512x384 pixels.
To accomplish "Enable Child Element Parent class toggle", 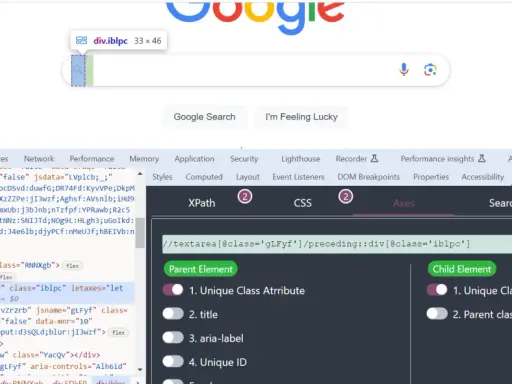I will (x=437, y=314).
